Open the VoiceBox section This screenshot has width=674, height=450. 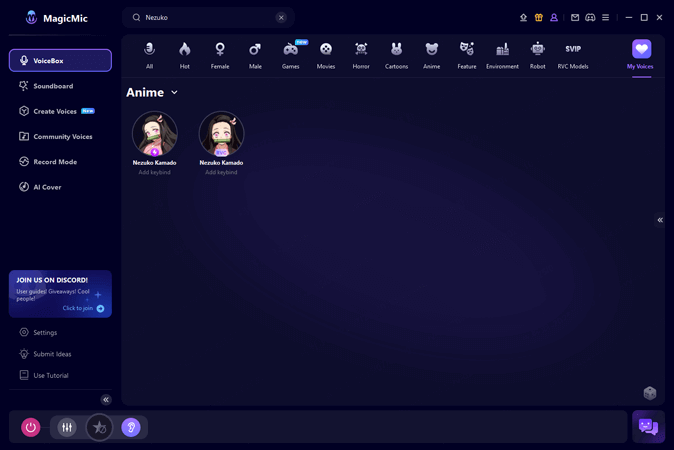(x=60, y=61)
